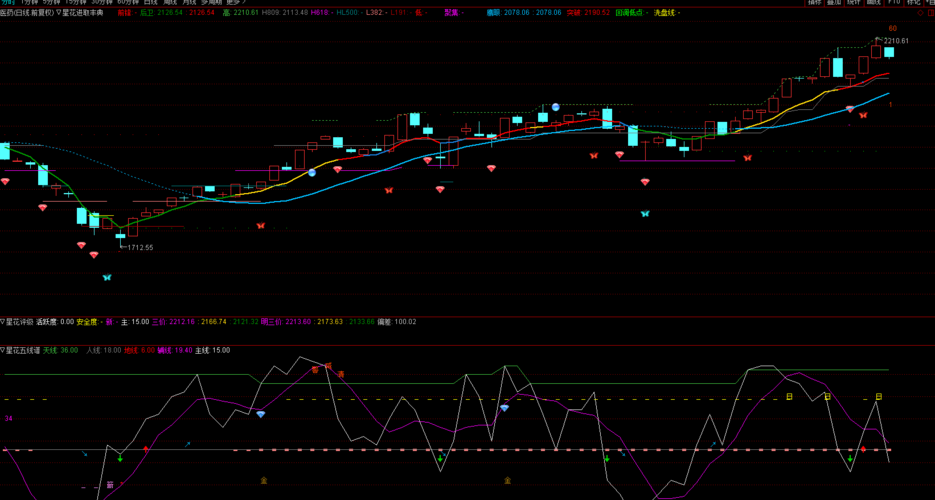Collapse the 星花评级 indicator panel triangle
The image size is (935, 500).
tap(2, 321)
